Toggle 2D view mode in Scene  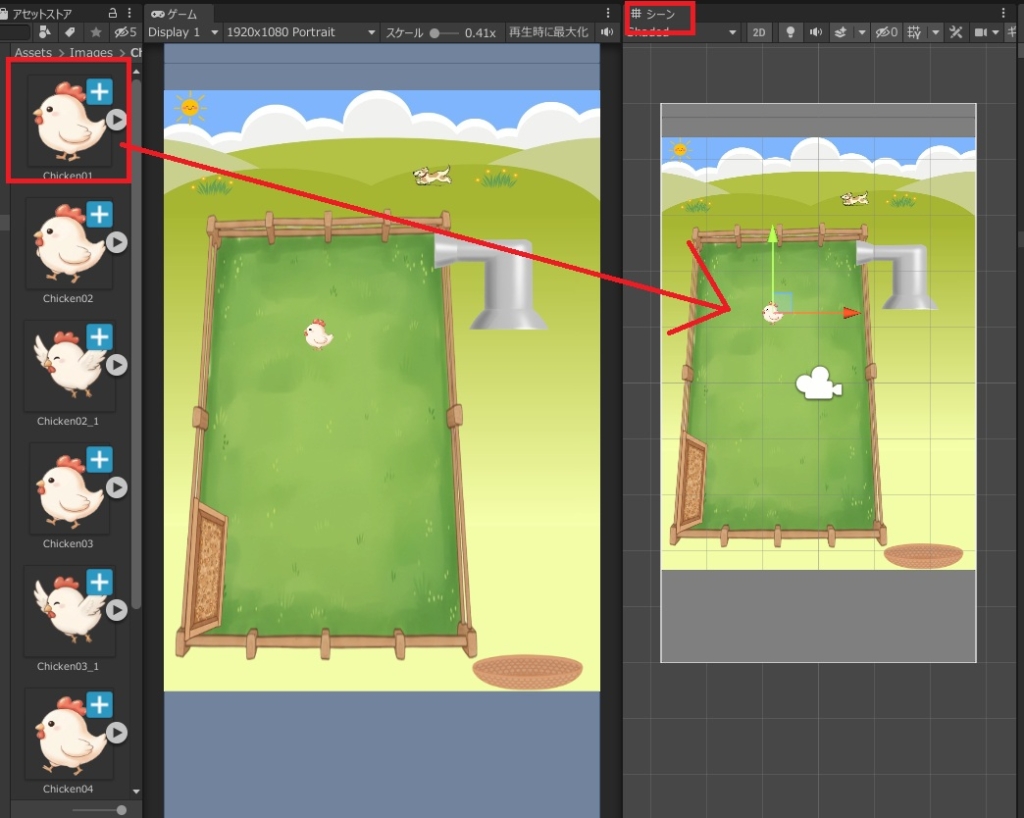click(x=759, y=32)
